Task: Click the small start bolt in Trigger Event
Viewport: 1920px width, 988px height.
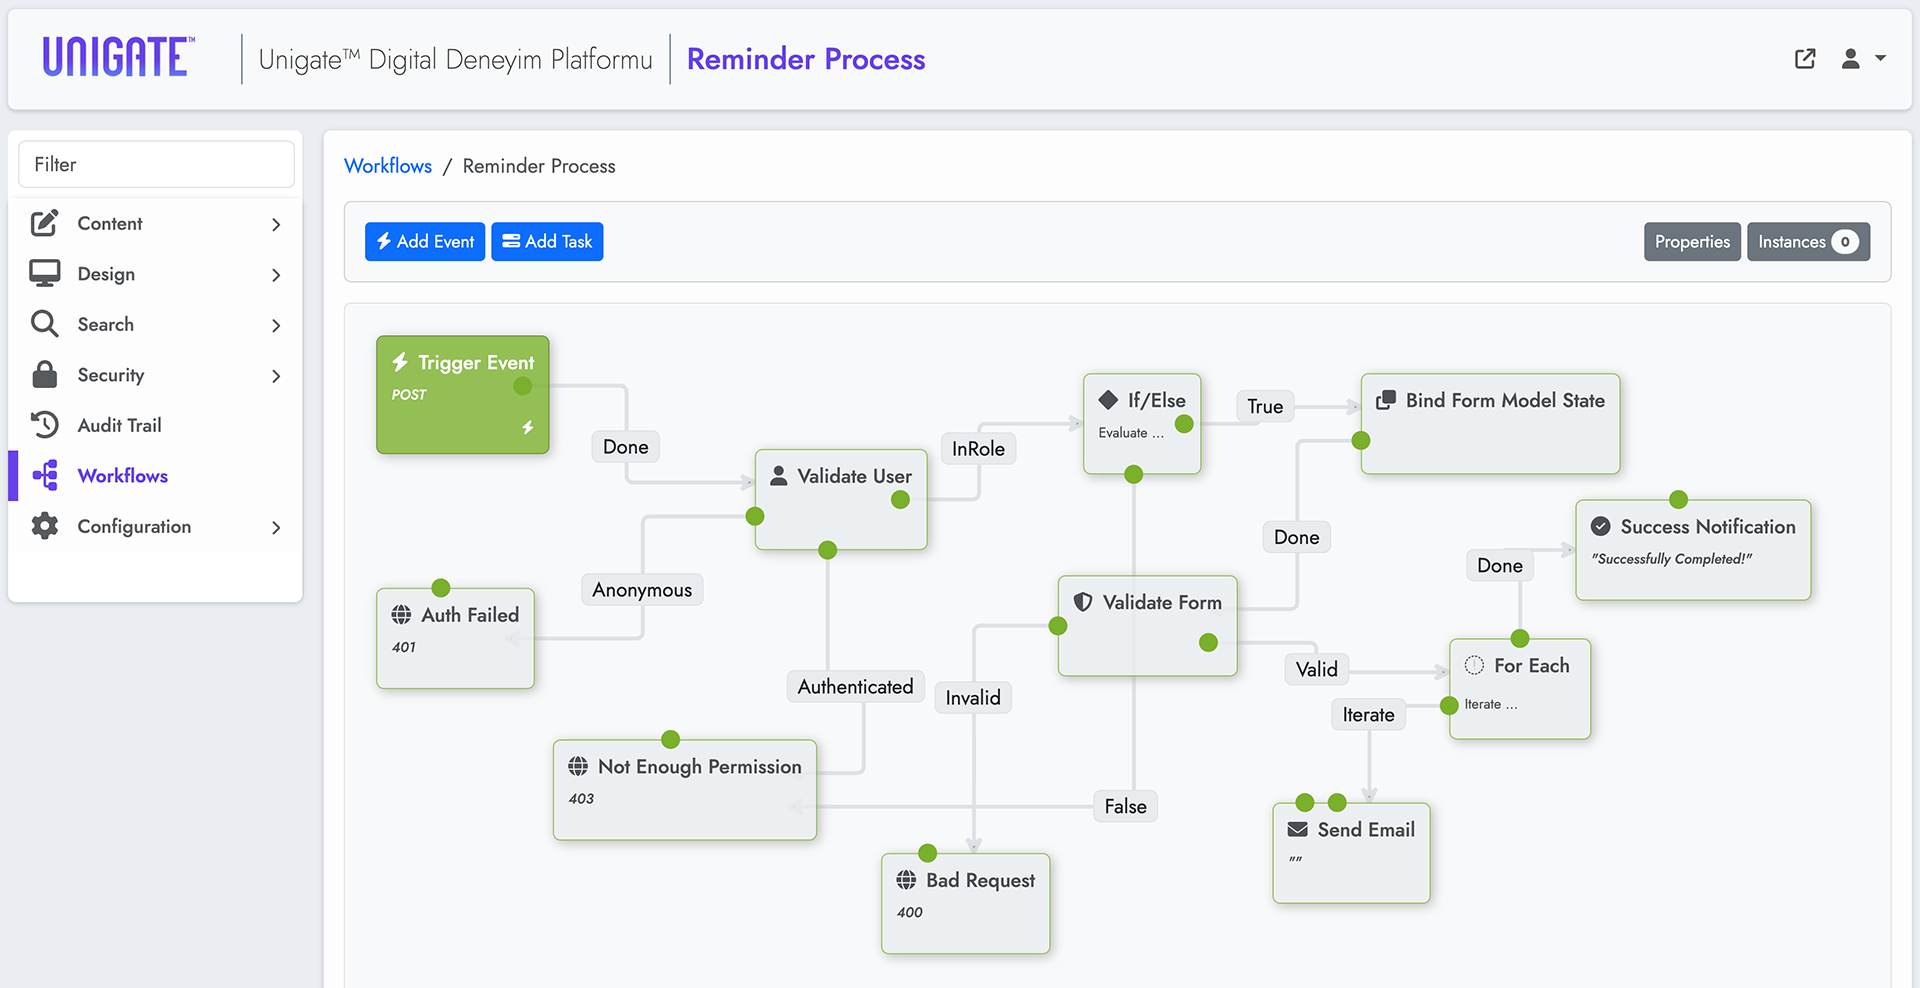Action: click(x=527, y=428)
